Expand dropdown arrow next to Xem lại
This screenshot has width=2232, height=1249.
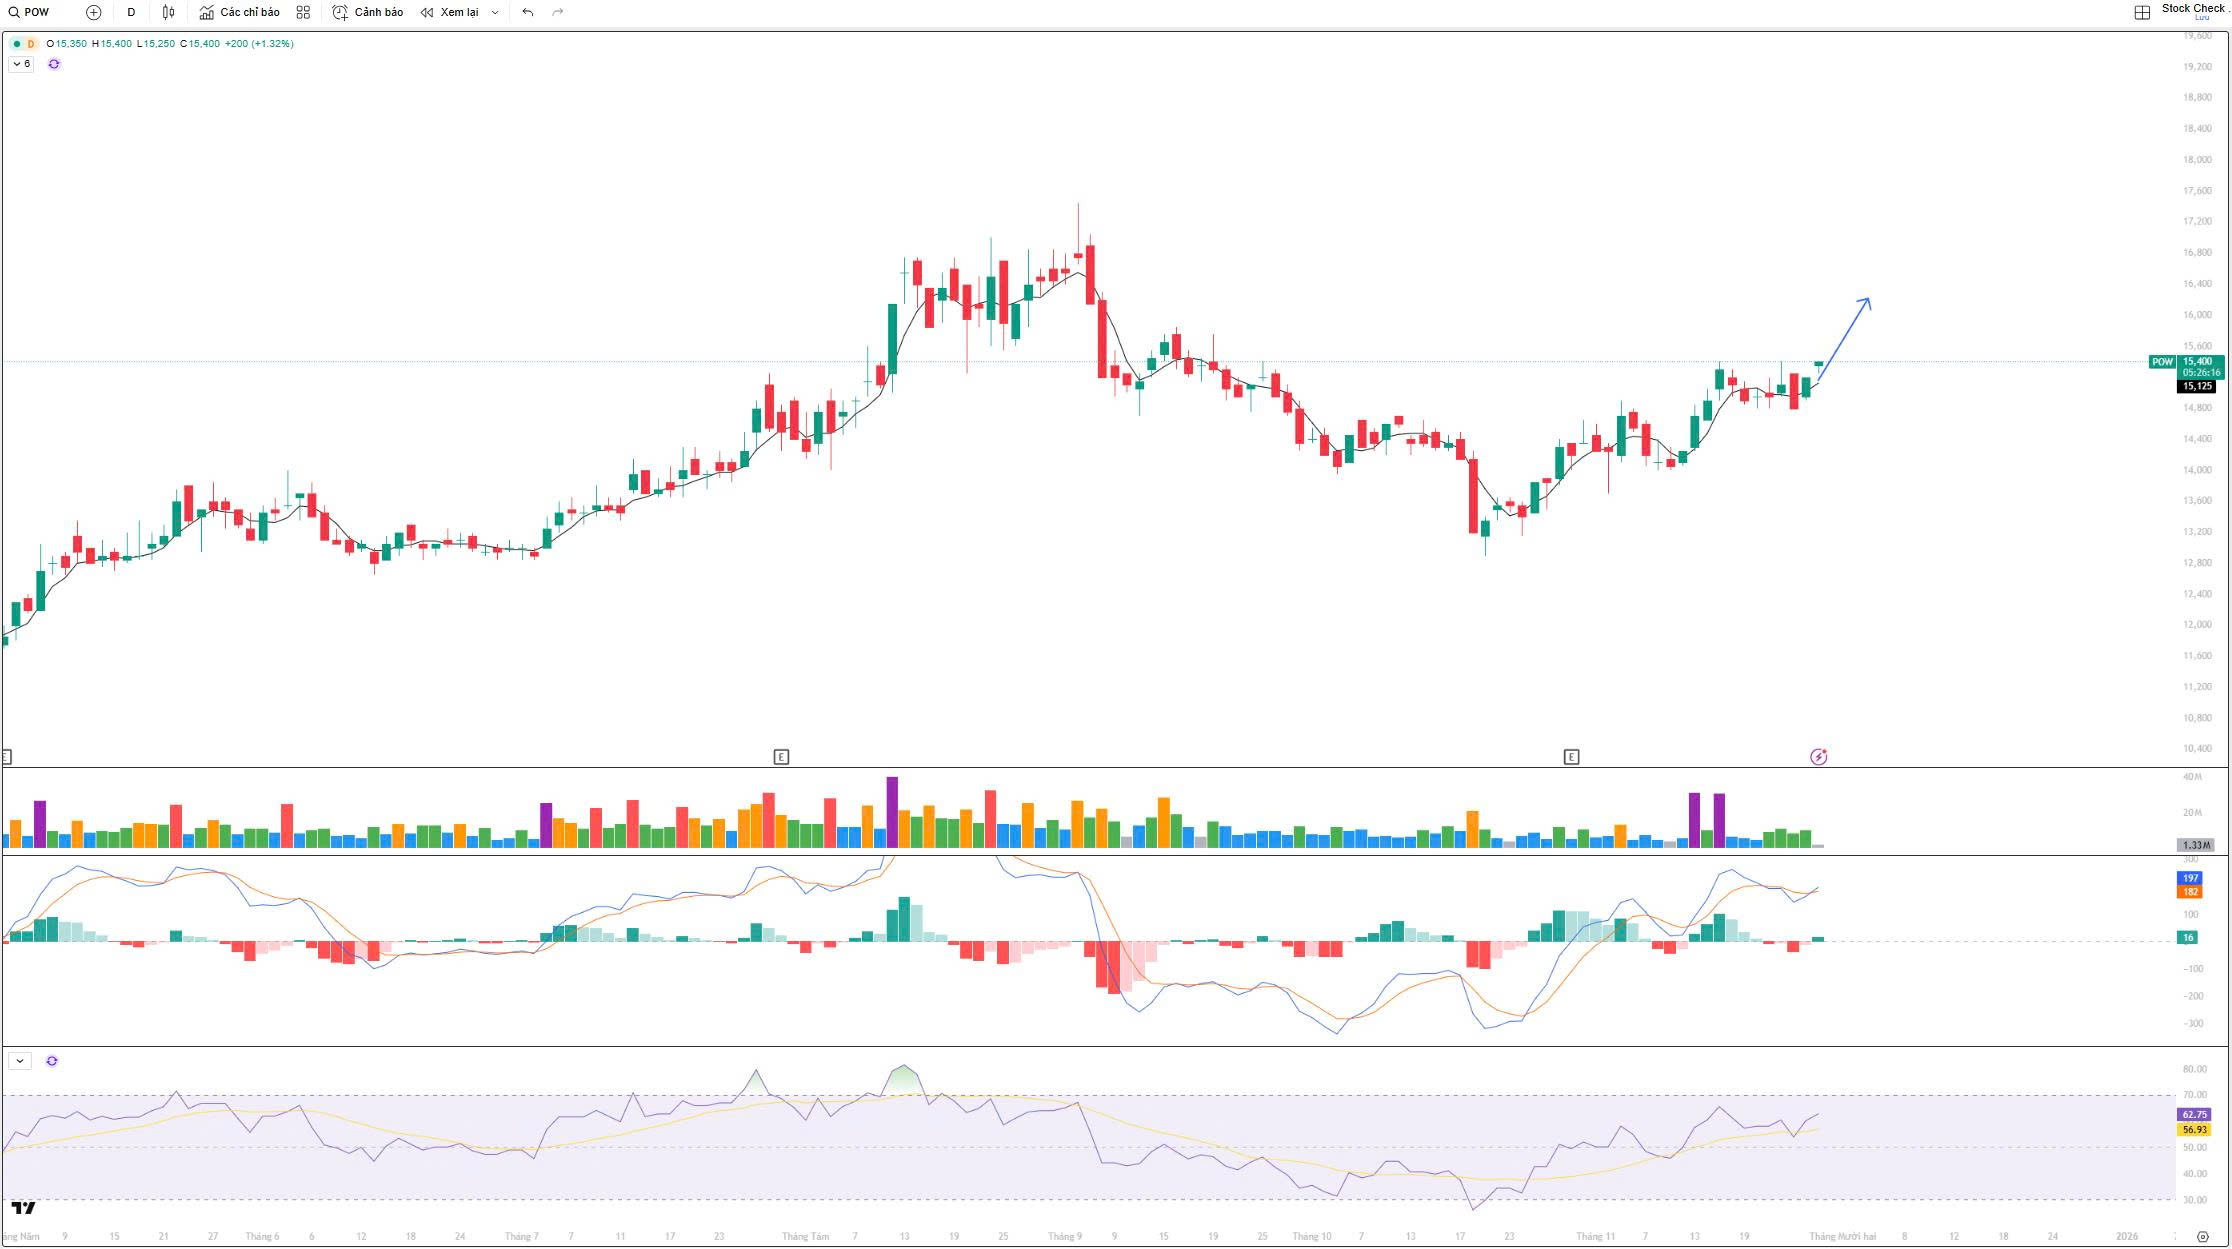pos(495,13)
